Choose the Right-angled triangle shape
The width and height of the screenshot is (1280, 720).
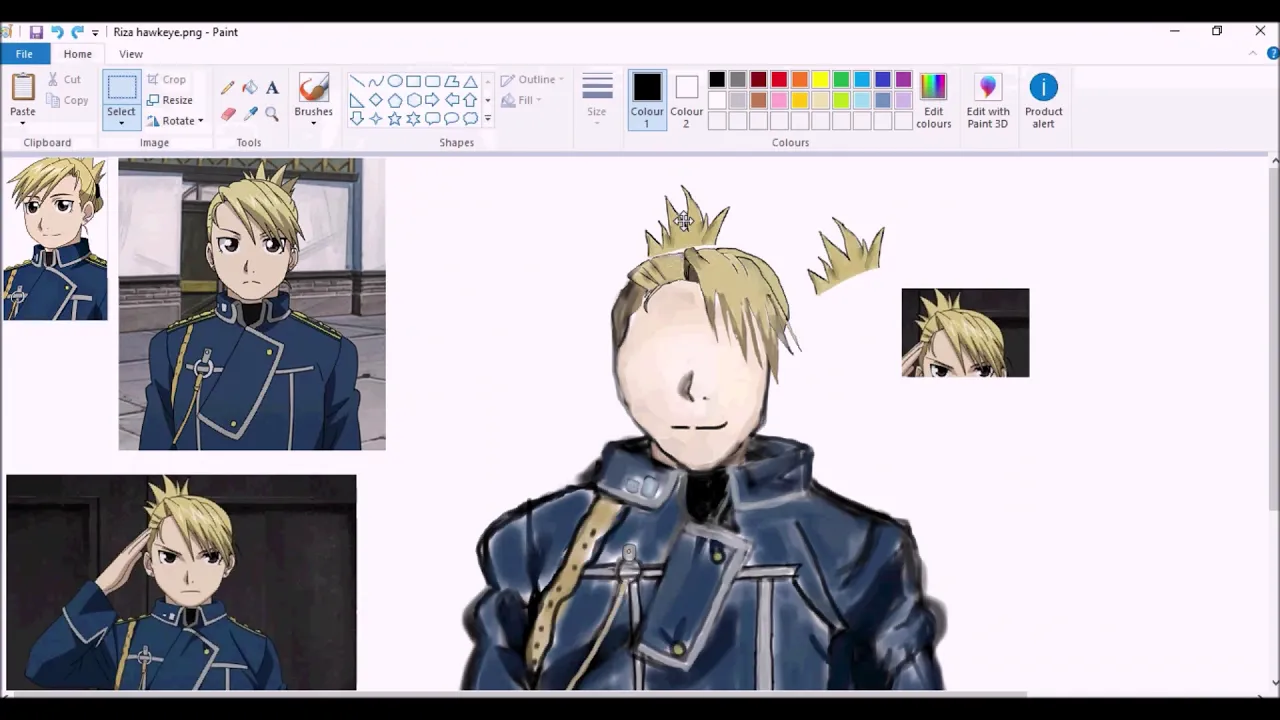pos(357,100)
